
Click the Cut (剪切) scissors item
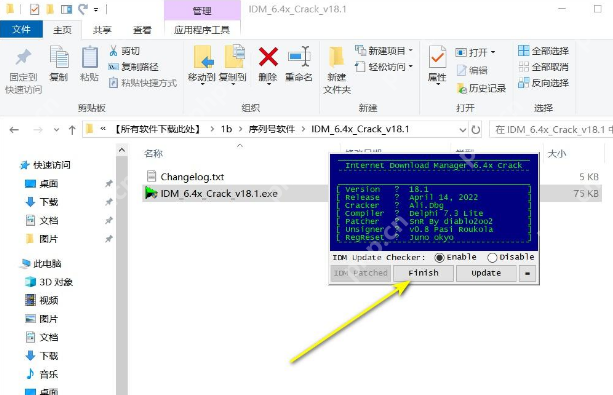coord(124,51)
